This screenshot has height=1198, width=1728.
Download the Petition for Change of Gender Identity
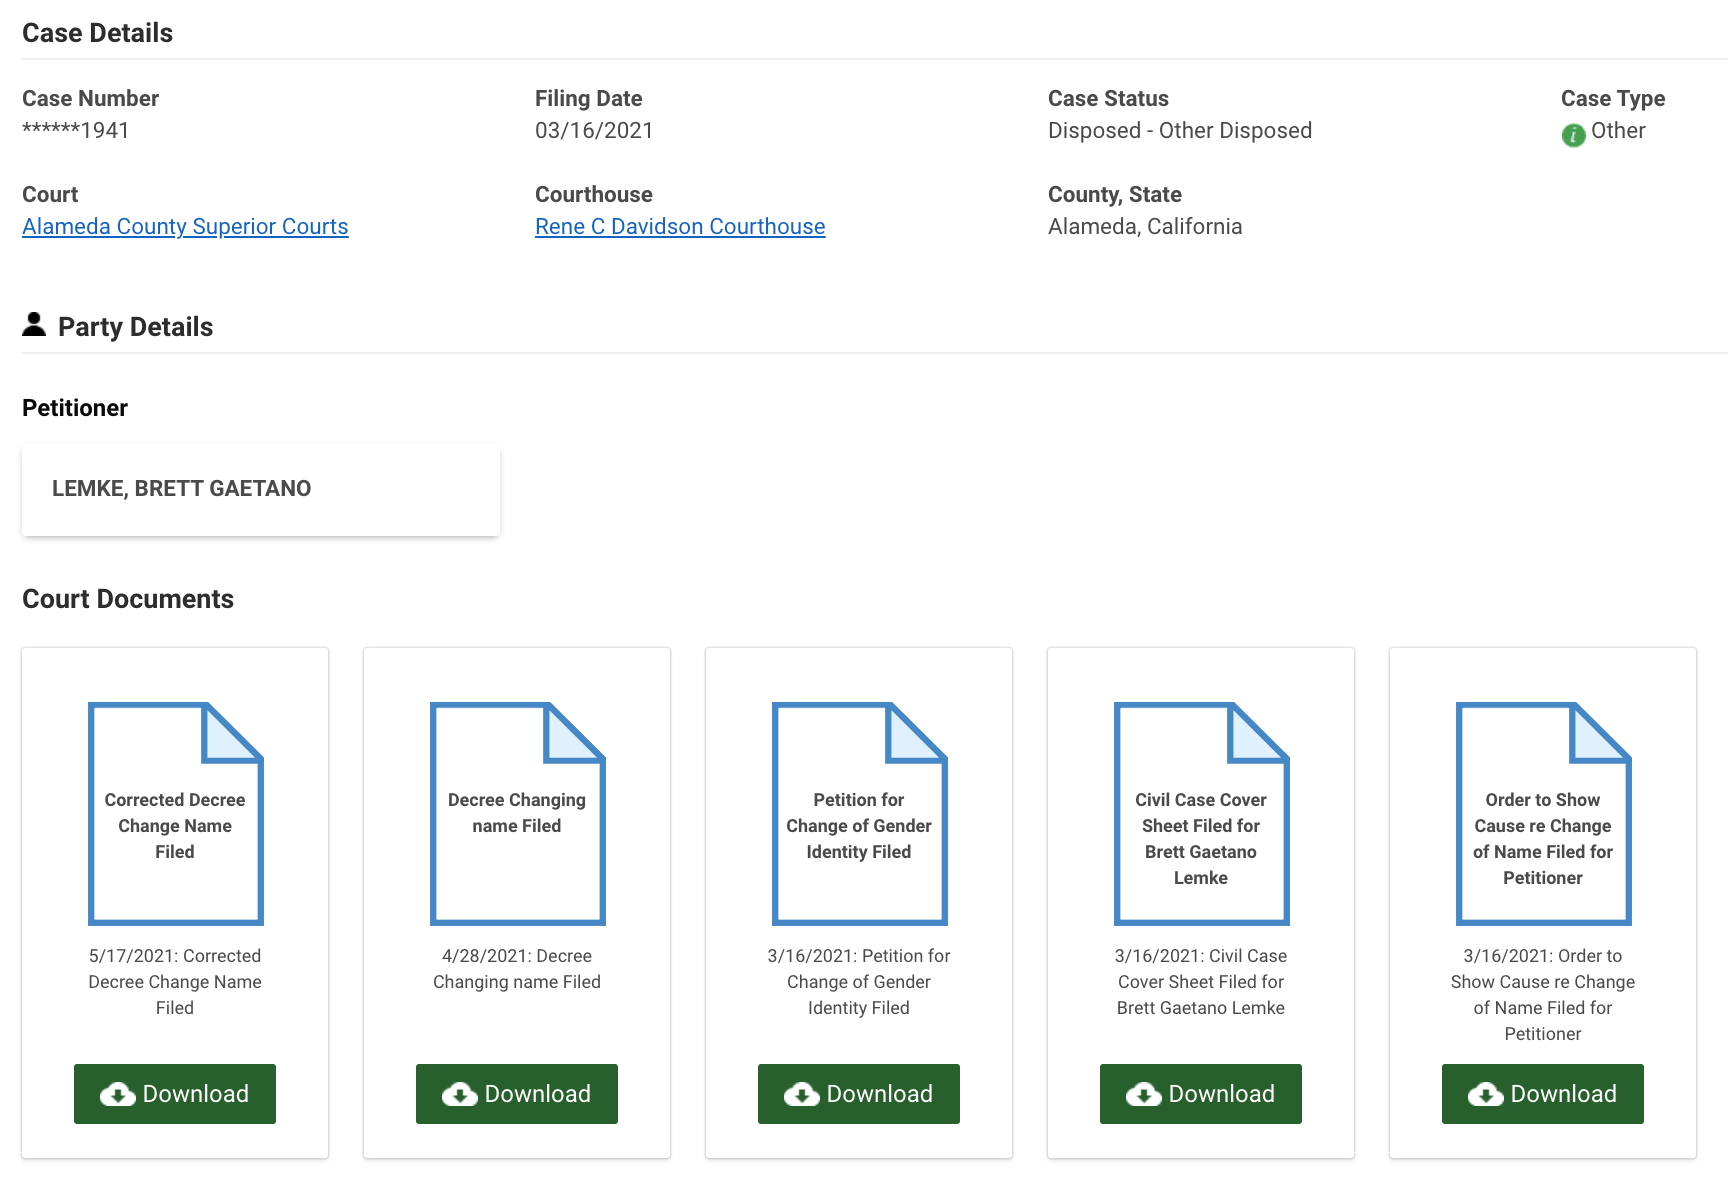pos(859,1094)
